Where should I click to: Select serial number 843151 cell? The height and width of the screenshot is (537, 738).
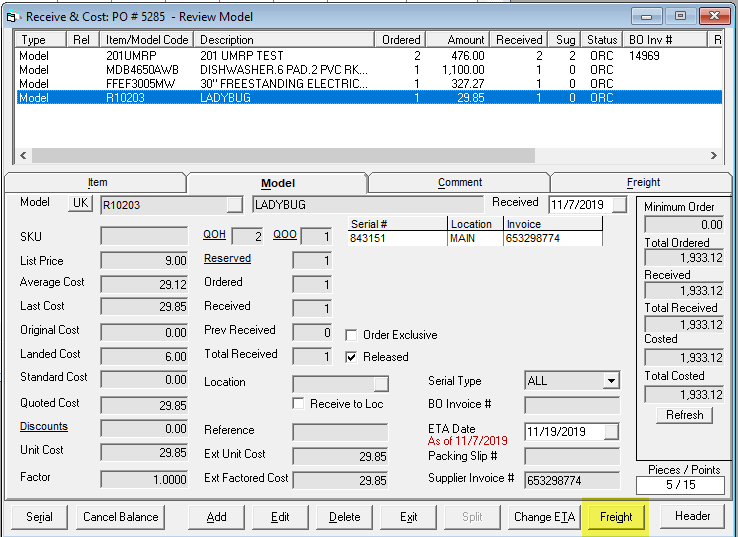tap(397, 238)
